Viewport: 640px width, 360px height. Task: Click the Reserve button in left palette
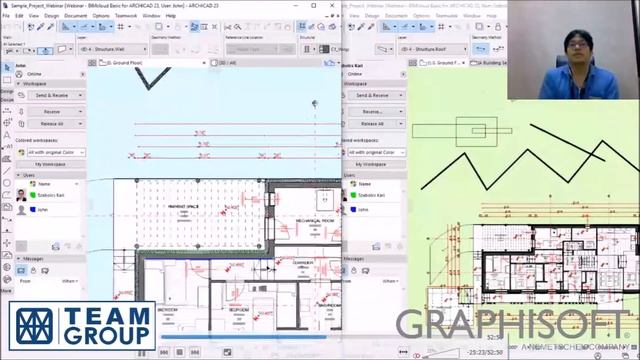[52, 111]
